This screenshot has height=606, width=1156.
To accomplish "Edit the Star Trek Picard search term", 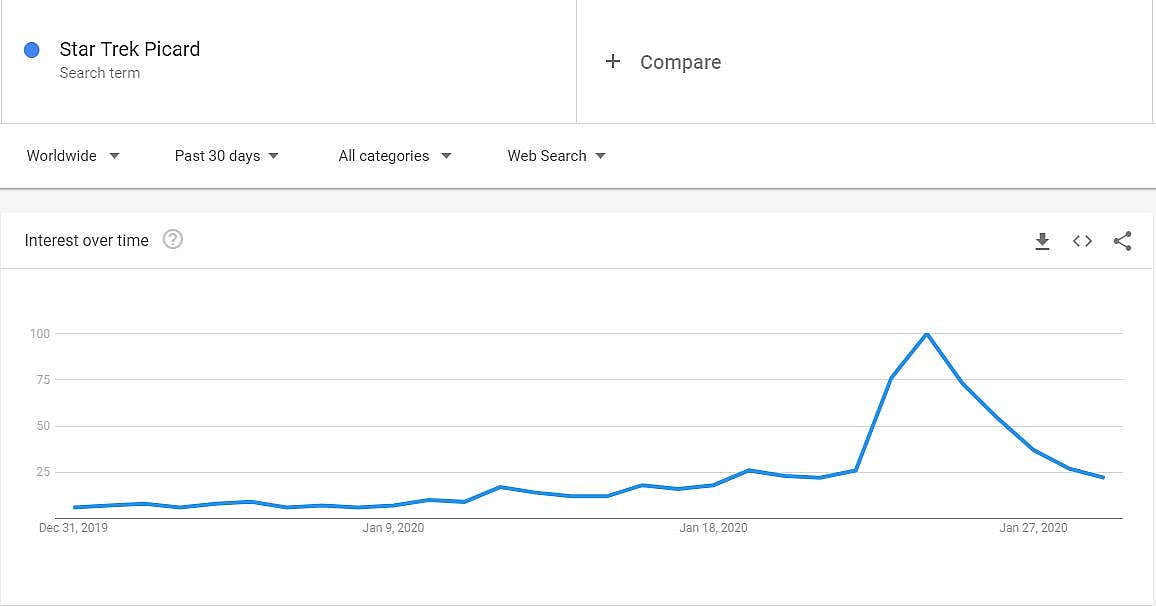I will tap(130, 49).
